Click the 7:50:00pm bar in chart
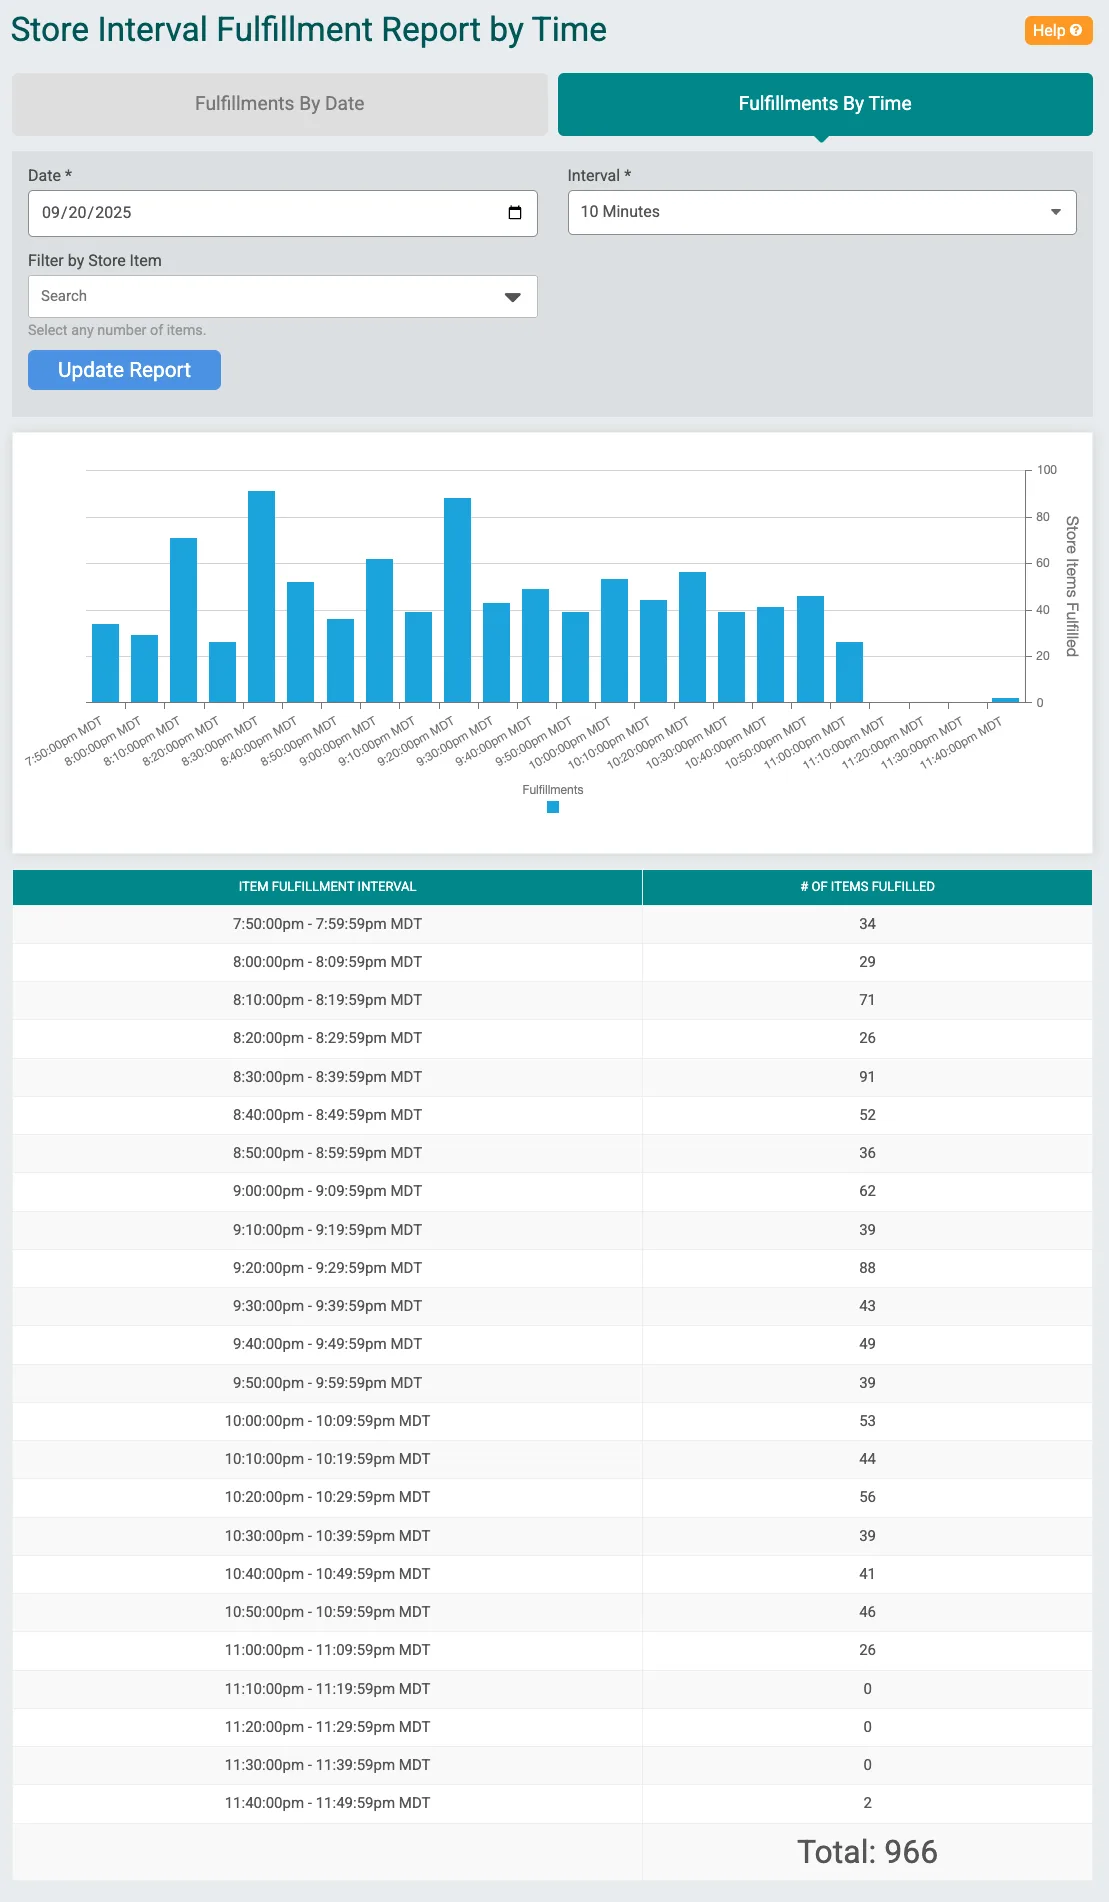Screen dimensions: 1109x1902 tap(105, 663)
